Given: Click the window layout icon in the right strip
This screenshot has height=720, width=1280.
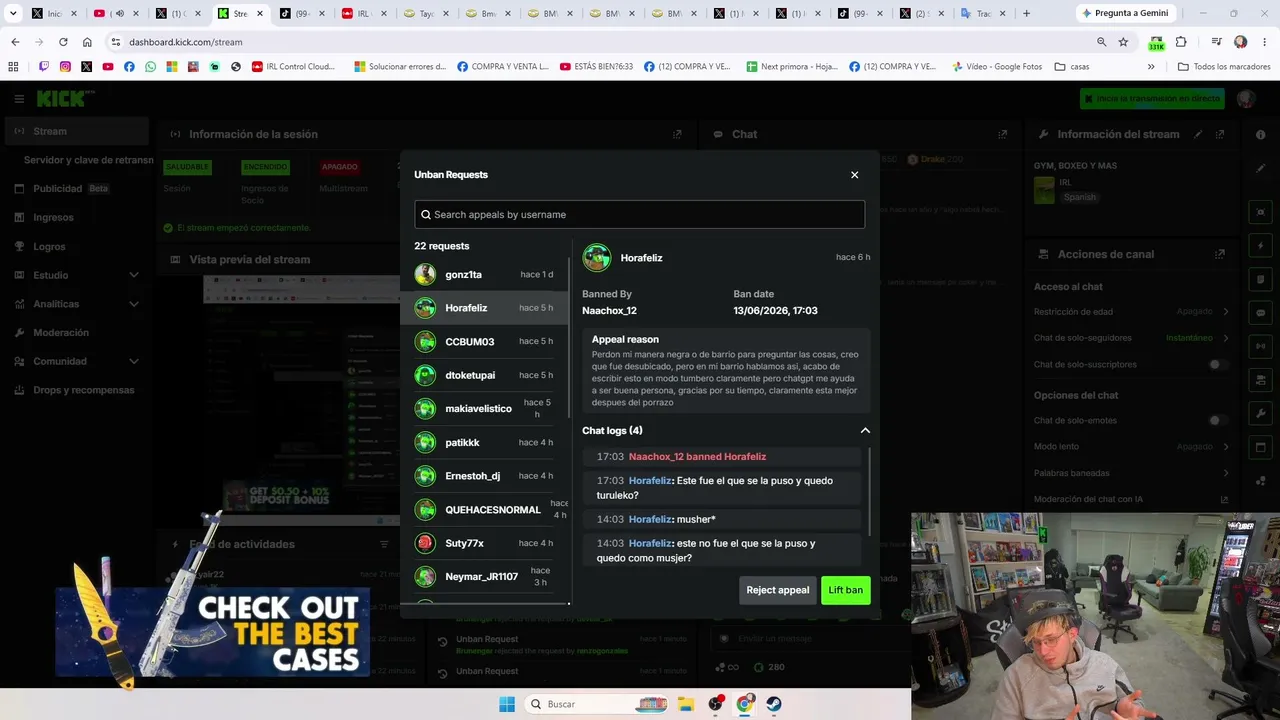Looking at the screenshot, I should point(1260,447).
